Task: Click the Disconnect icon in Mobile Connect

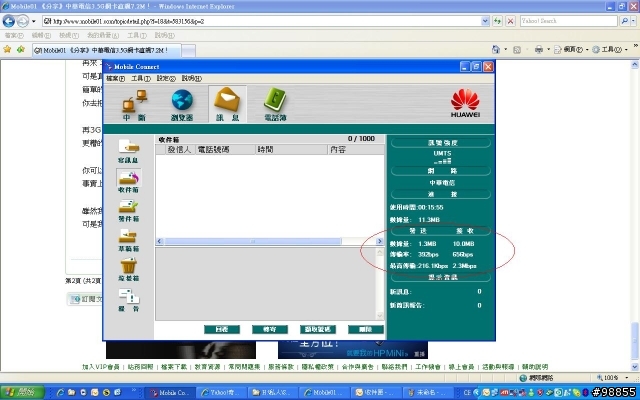Action: tap(134, 105)
